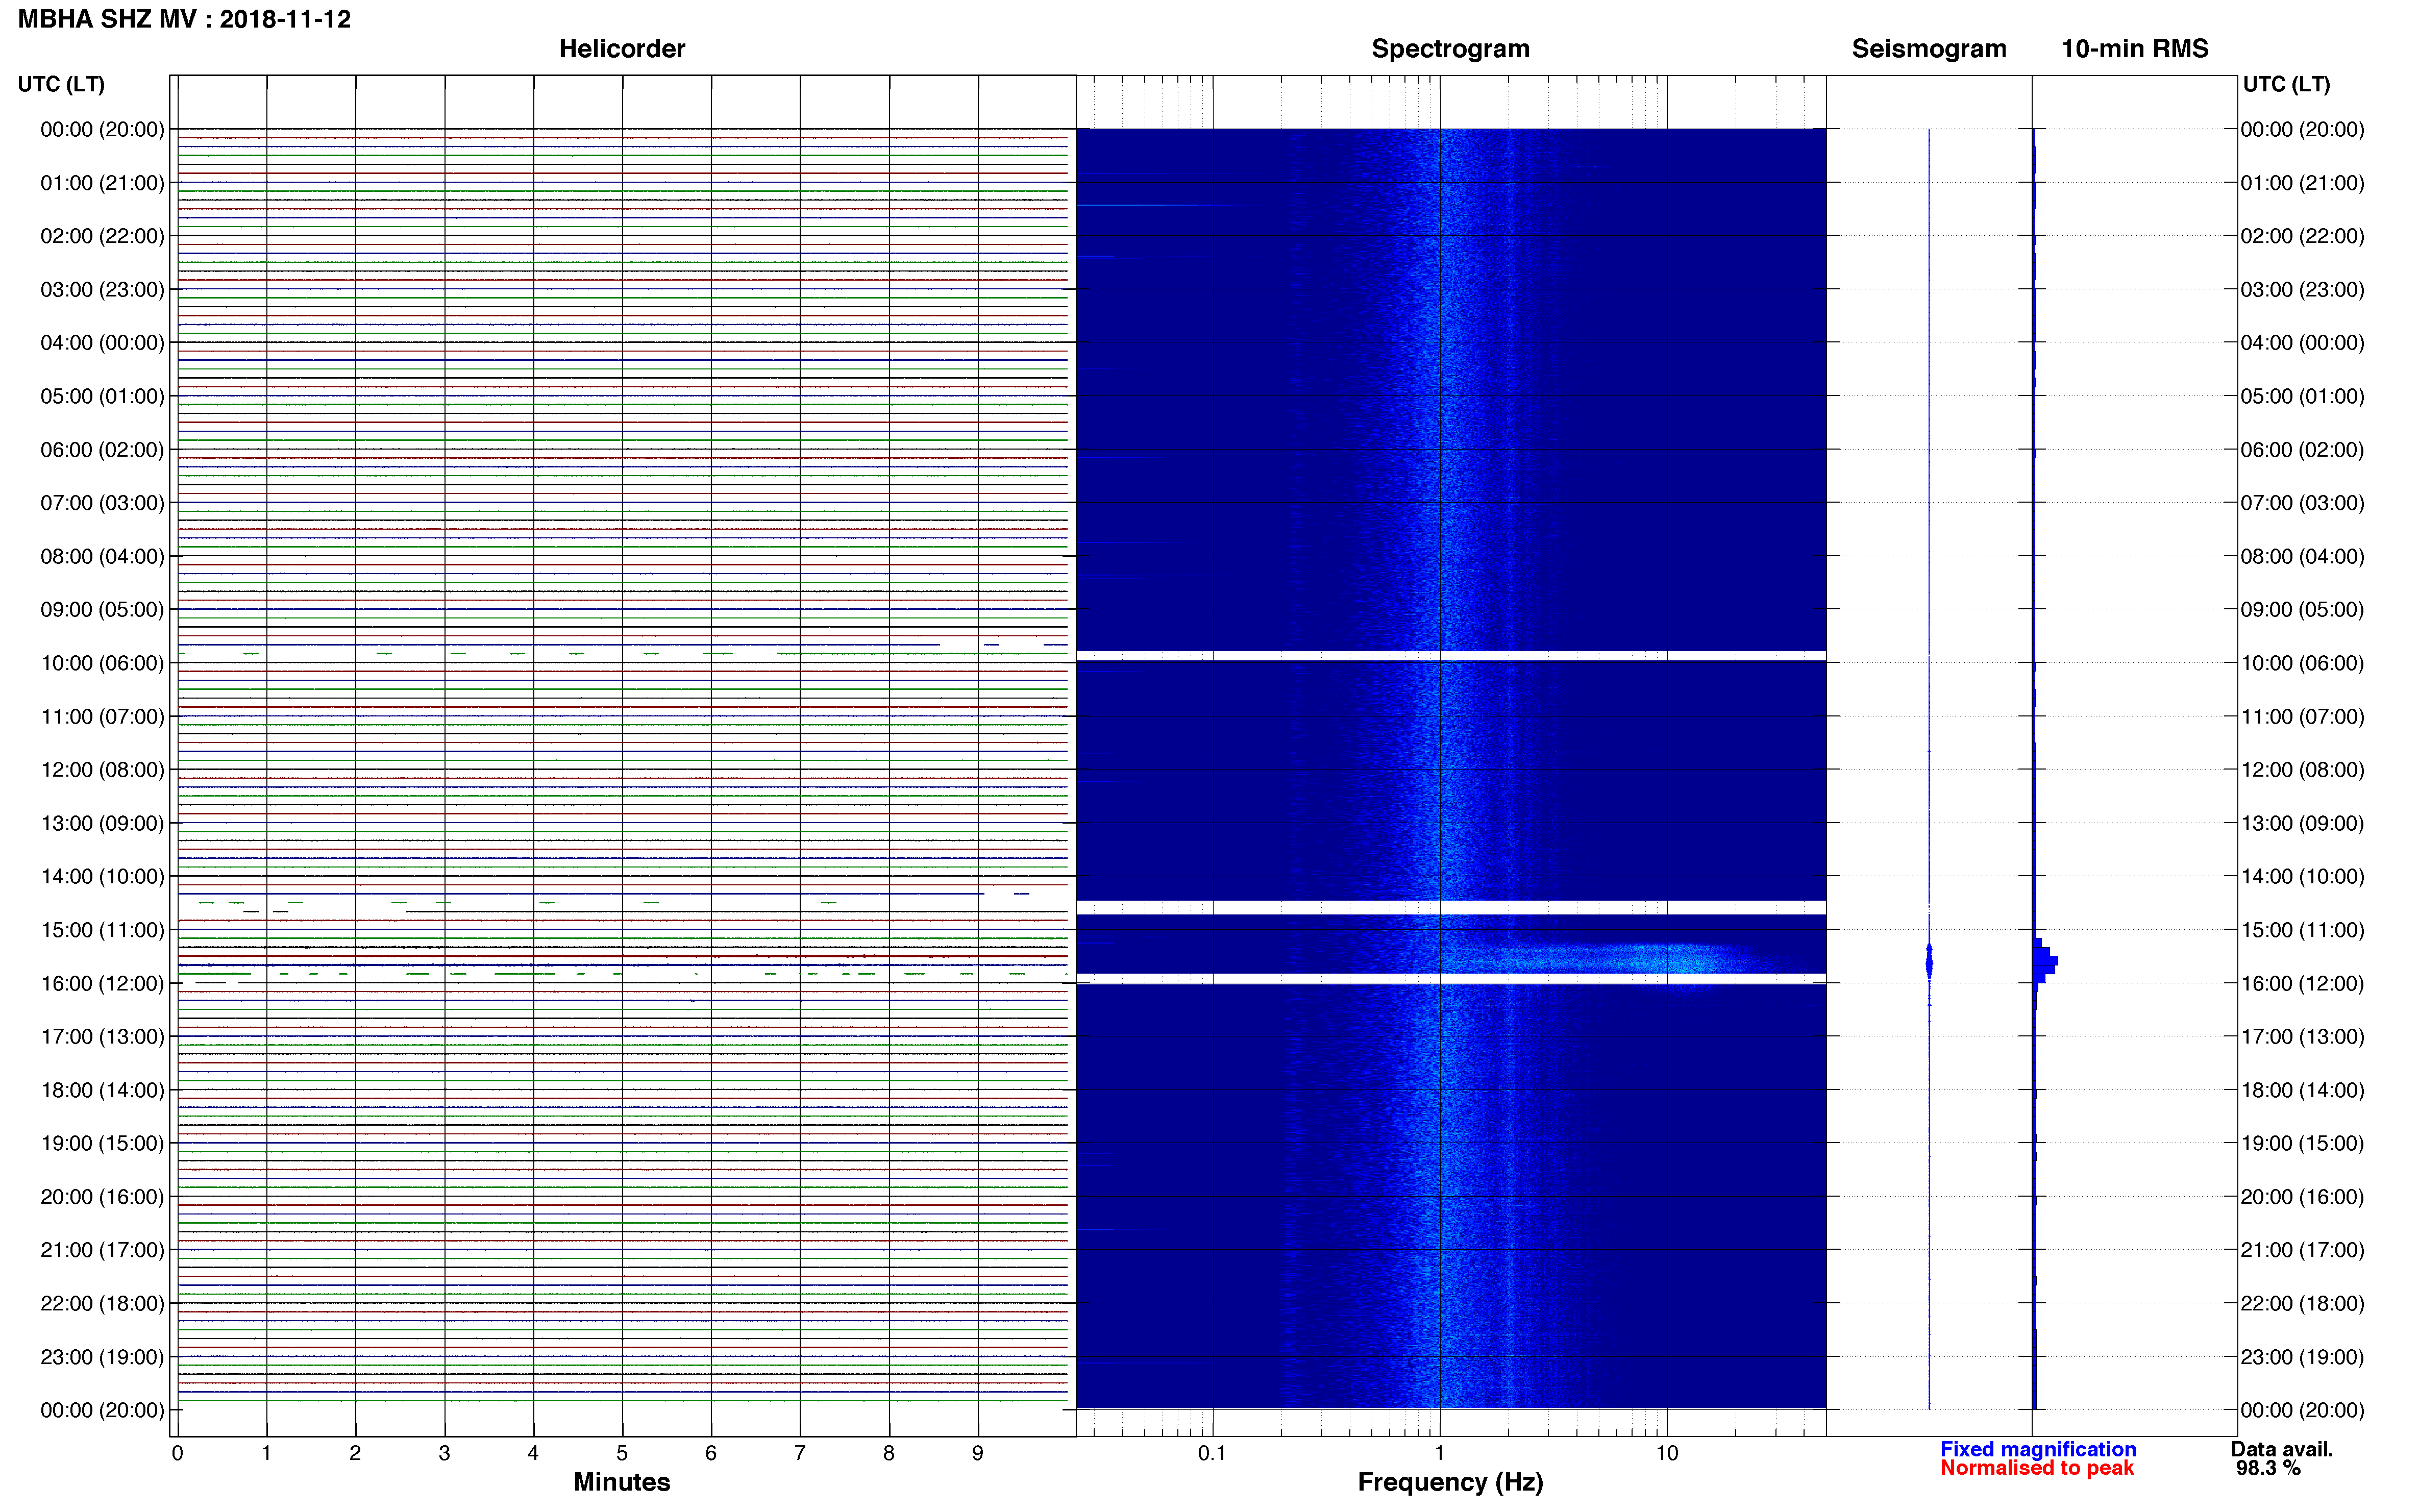Click '22:00 (18:00)' on the RMS time axis
Image resolution: width=2419 pixels, height=1512 pixels.
(x=2302, y=1304)
